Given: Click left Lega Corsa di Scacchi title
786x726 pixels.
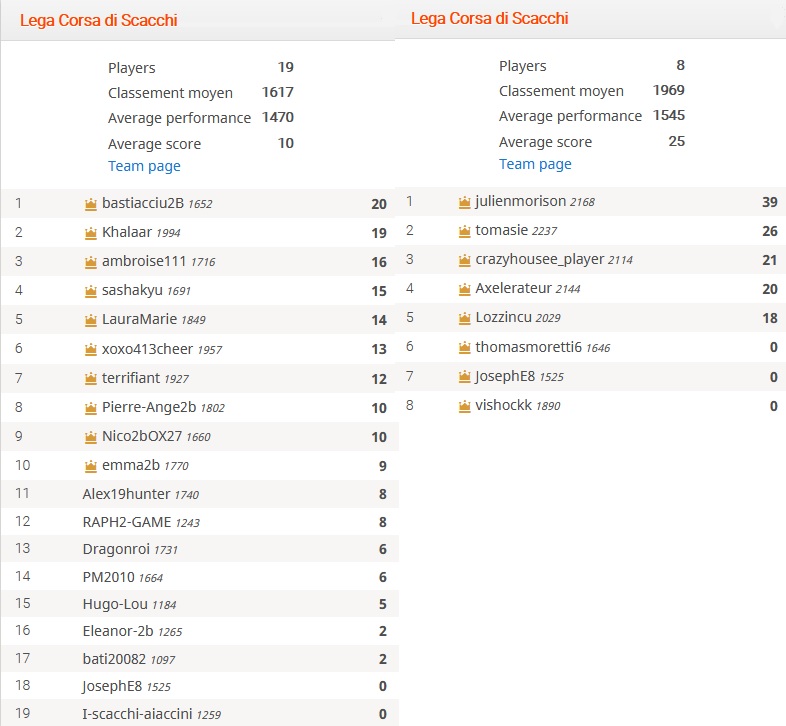Looking at the screenshot, I should [98, 20].
